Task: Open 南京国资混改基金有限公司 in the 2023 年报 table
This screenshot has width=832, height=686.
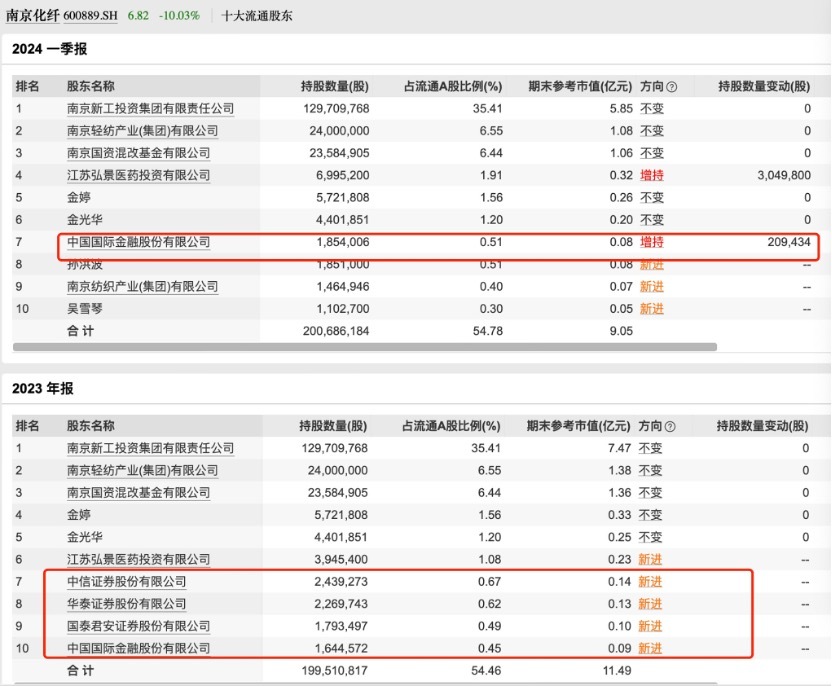Action: [x=138, y=492]
